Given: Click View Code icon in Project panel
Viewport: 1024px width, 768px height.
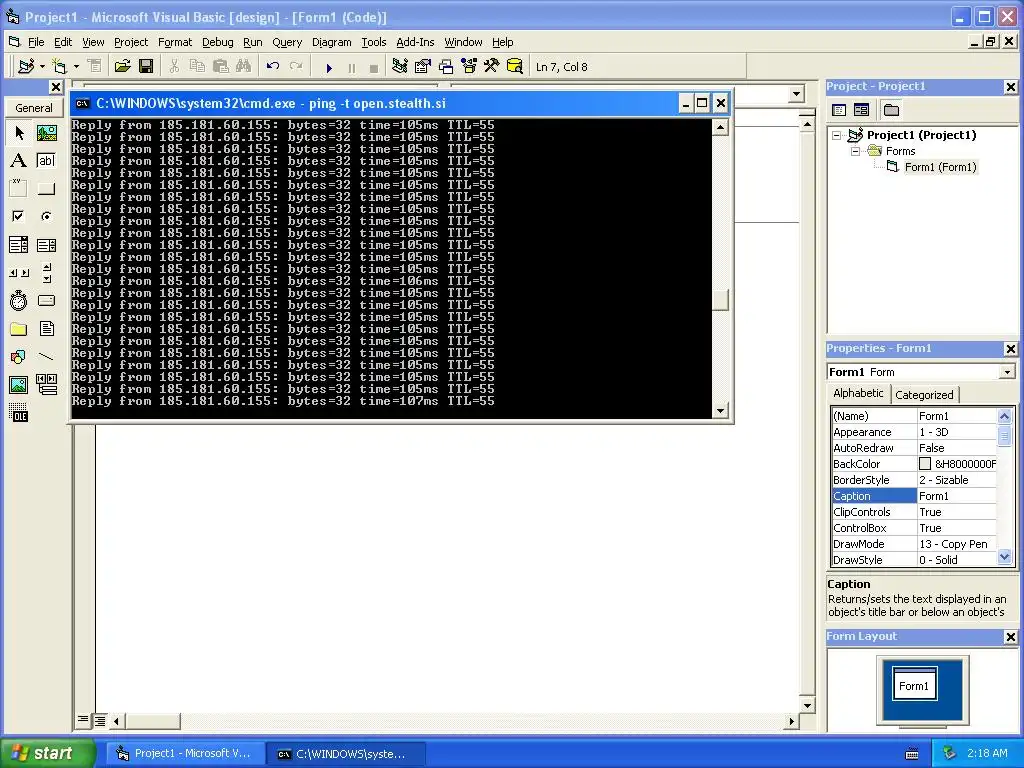Looking at the screenshot, I should pos(839,110).
